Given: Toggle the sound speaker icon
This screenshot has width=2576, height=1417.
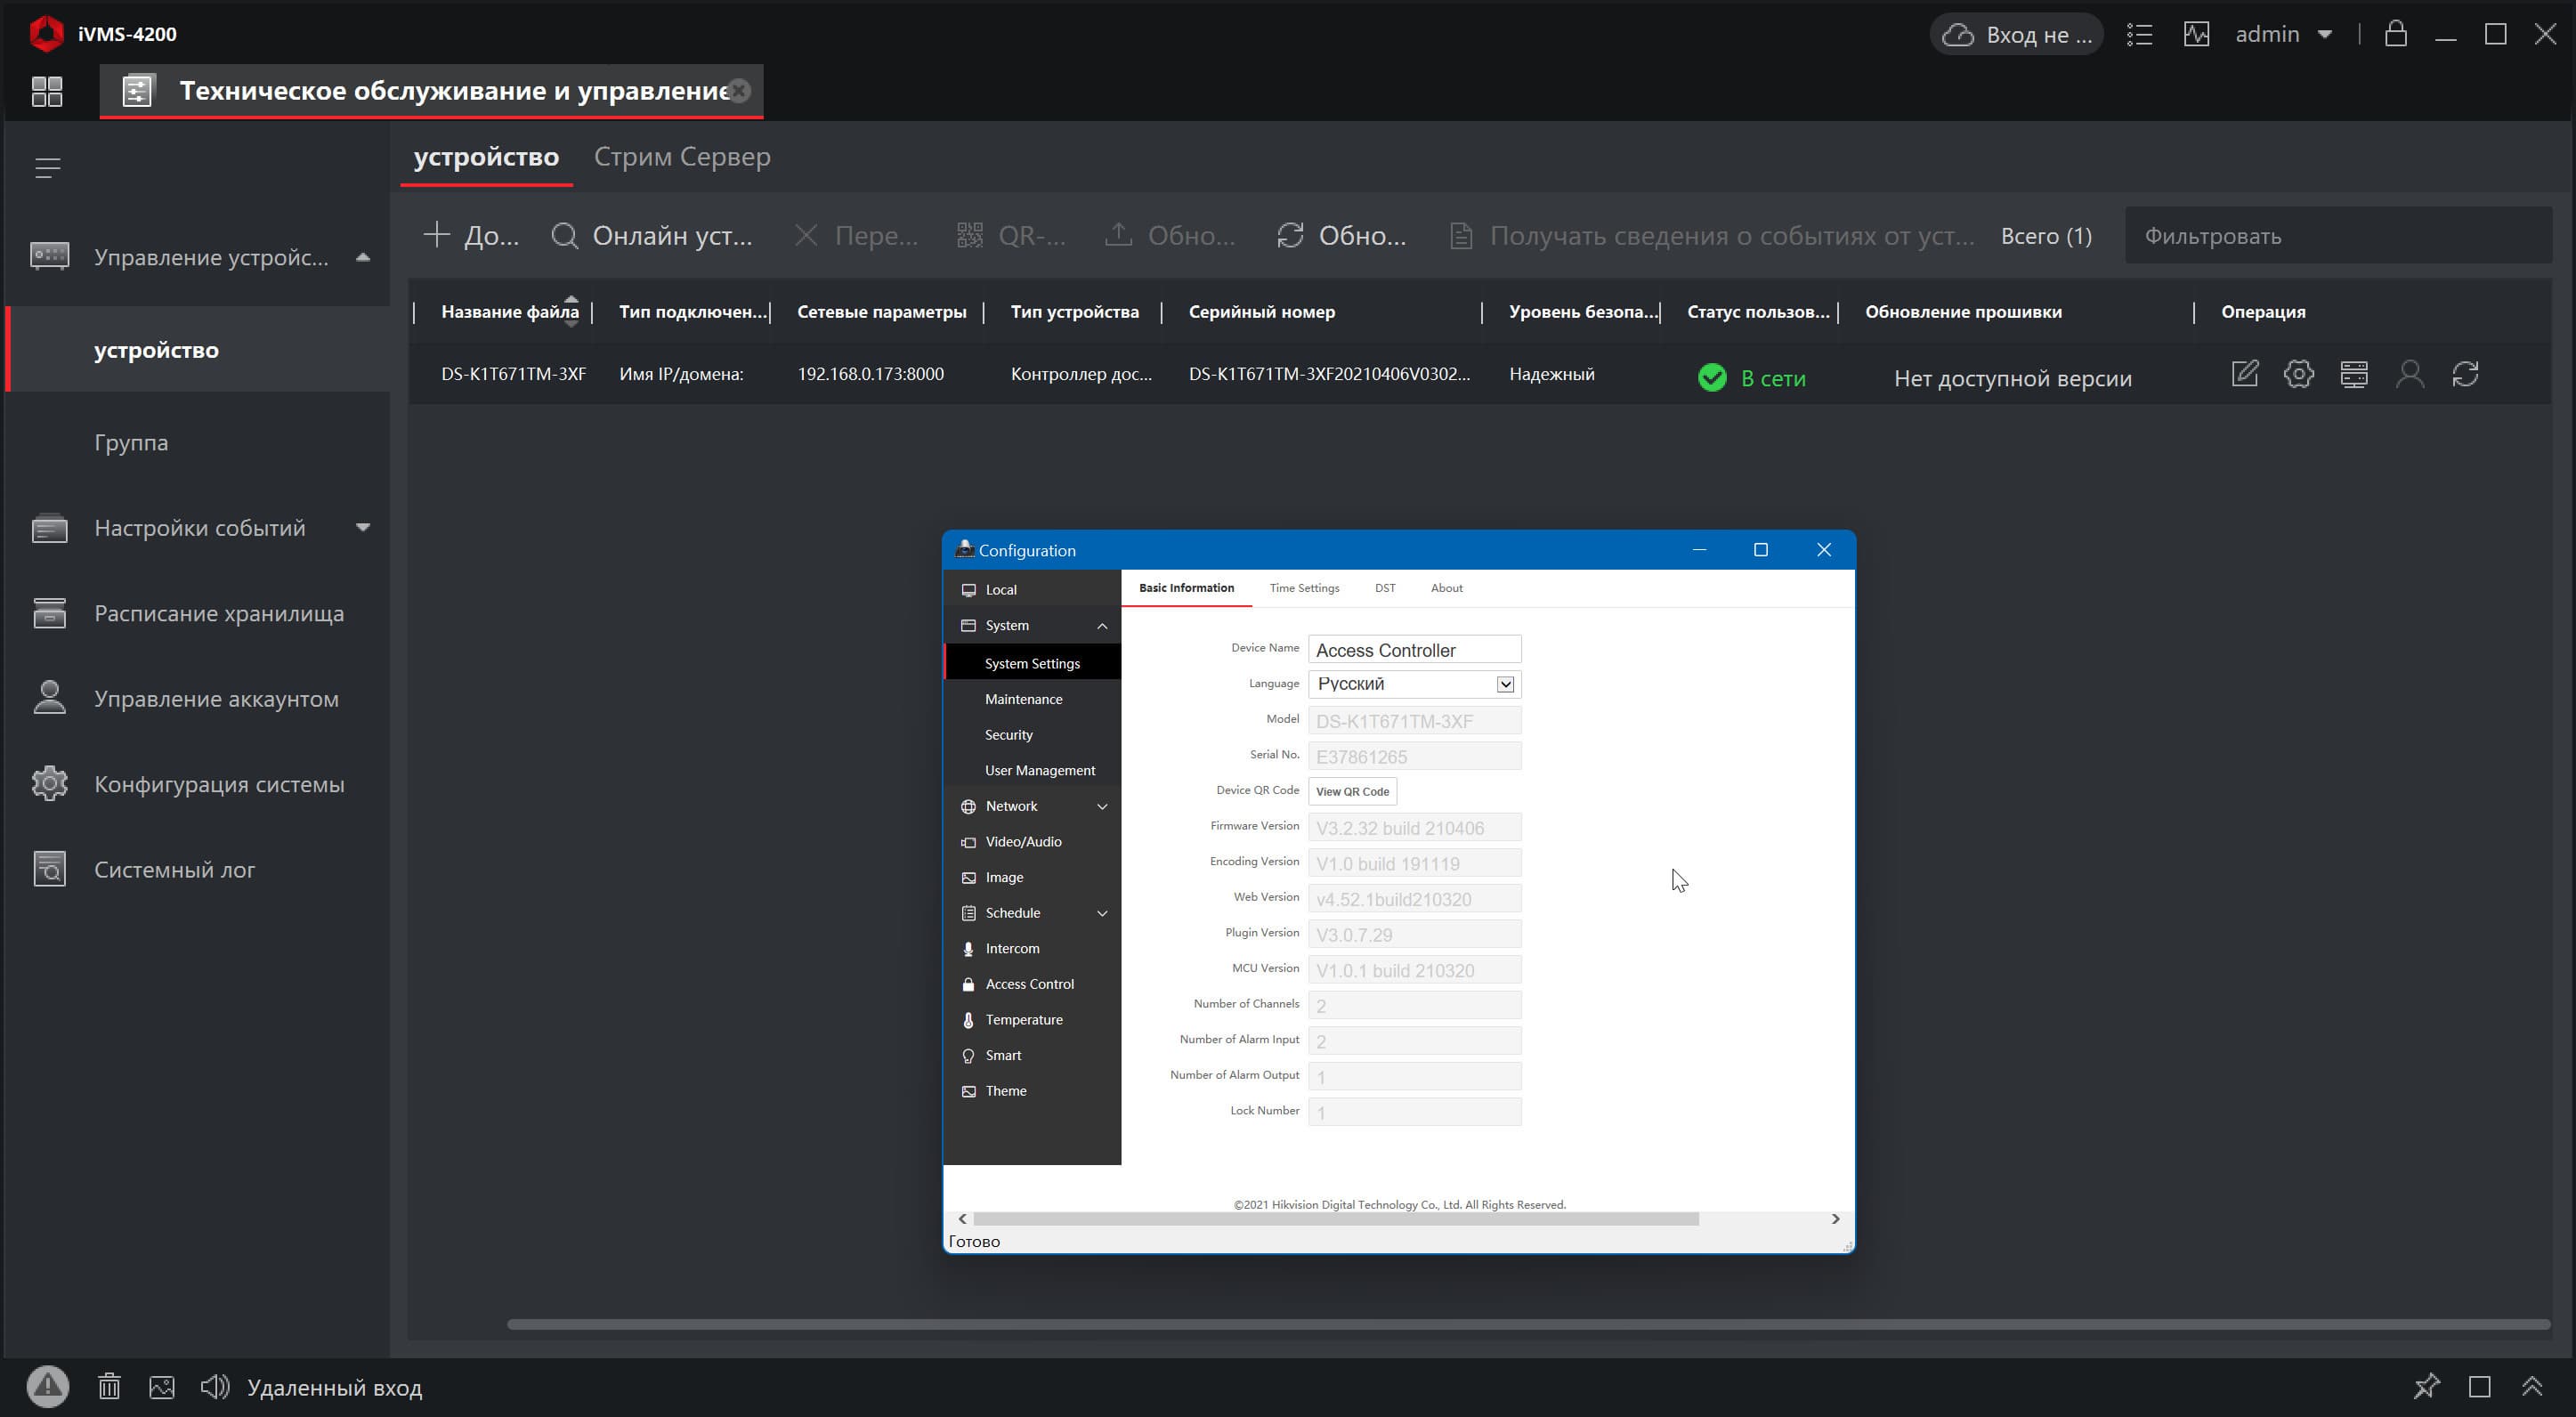Looking at the screenshot, I should [214, 1387].
